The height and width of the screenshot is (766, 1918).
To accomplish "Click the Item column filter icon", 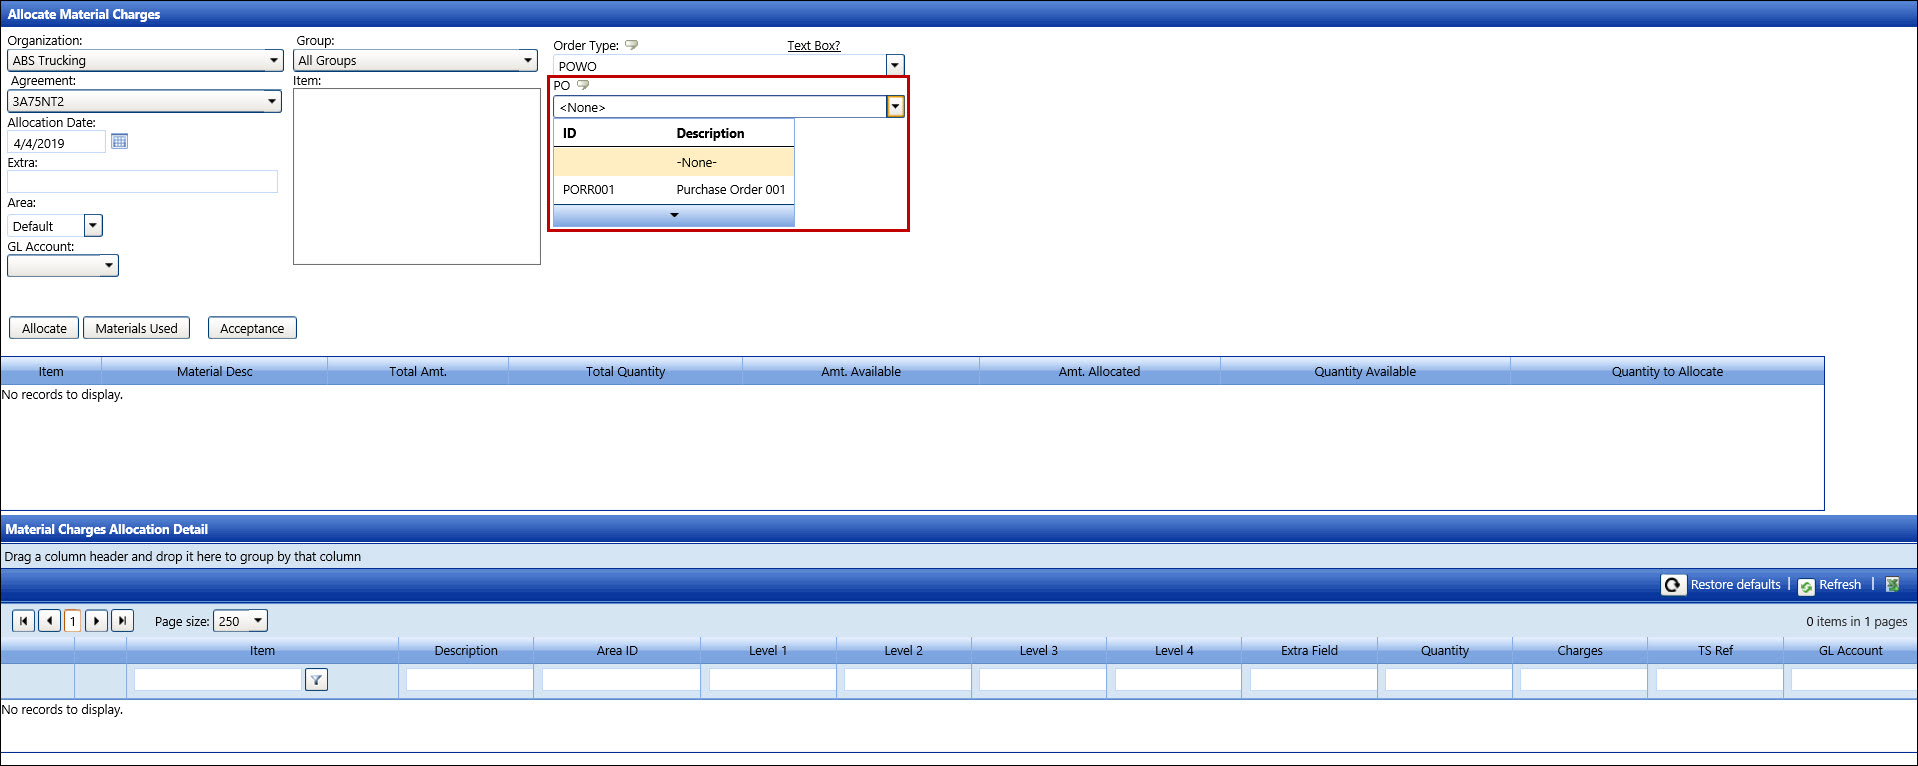I will click(316, 680).
